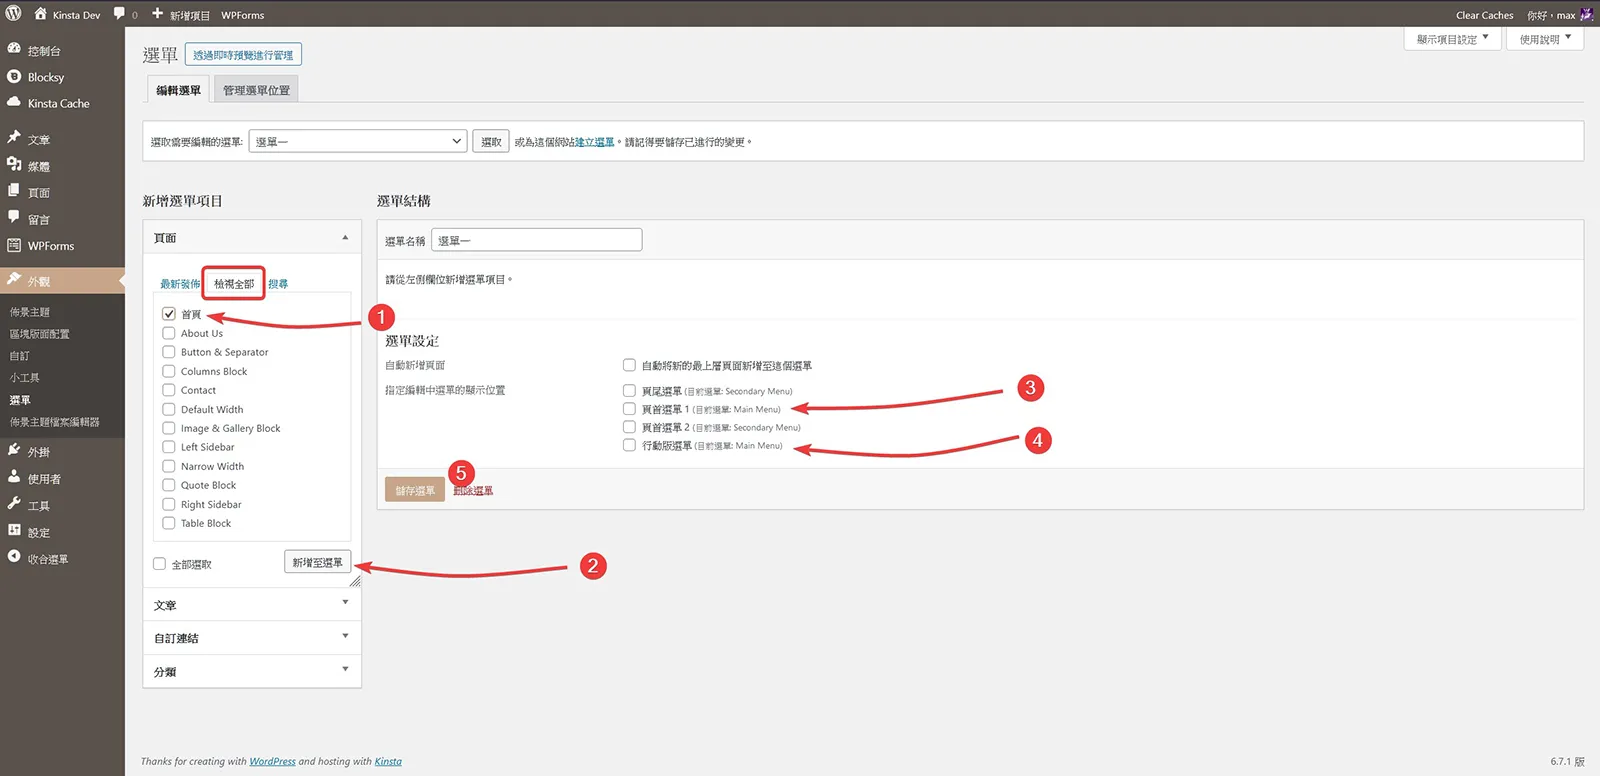
Task: Click the 媒體 media icon
Action: coord(14,165)
